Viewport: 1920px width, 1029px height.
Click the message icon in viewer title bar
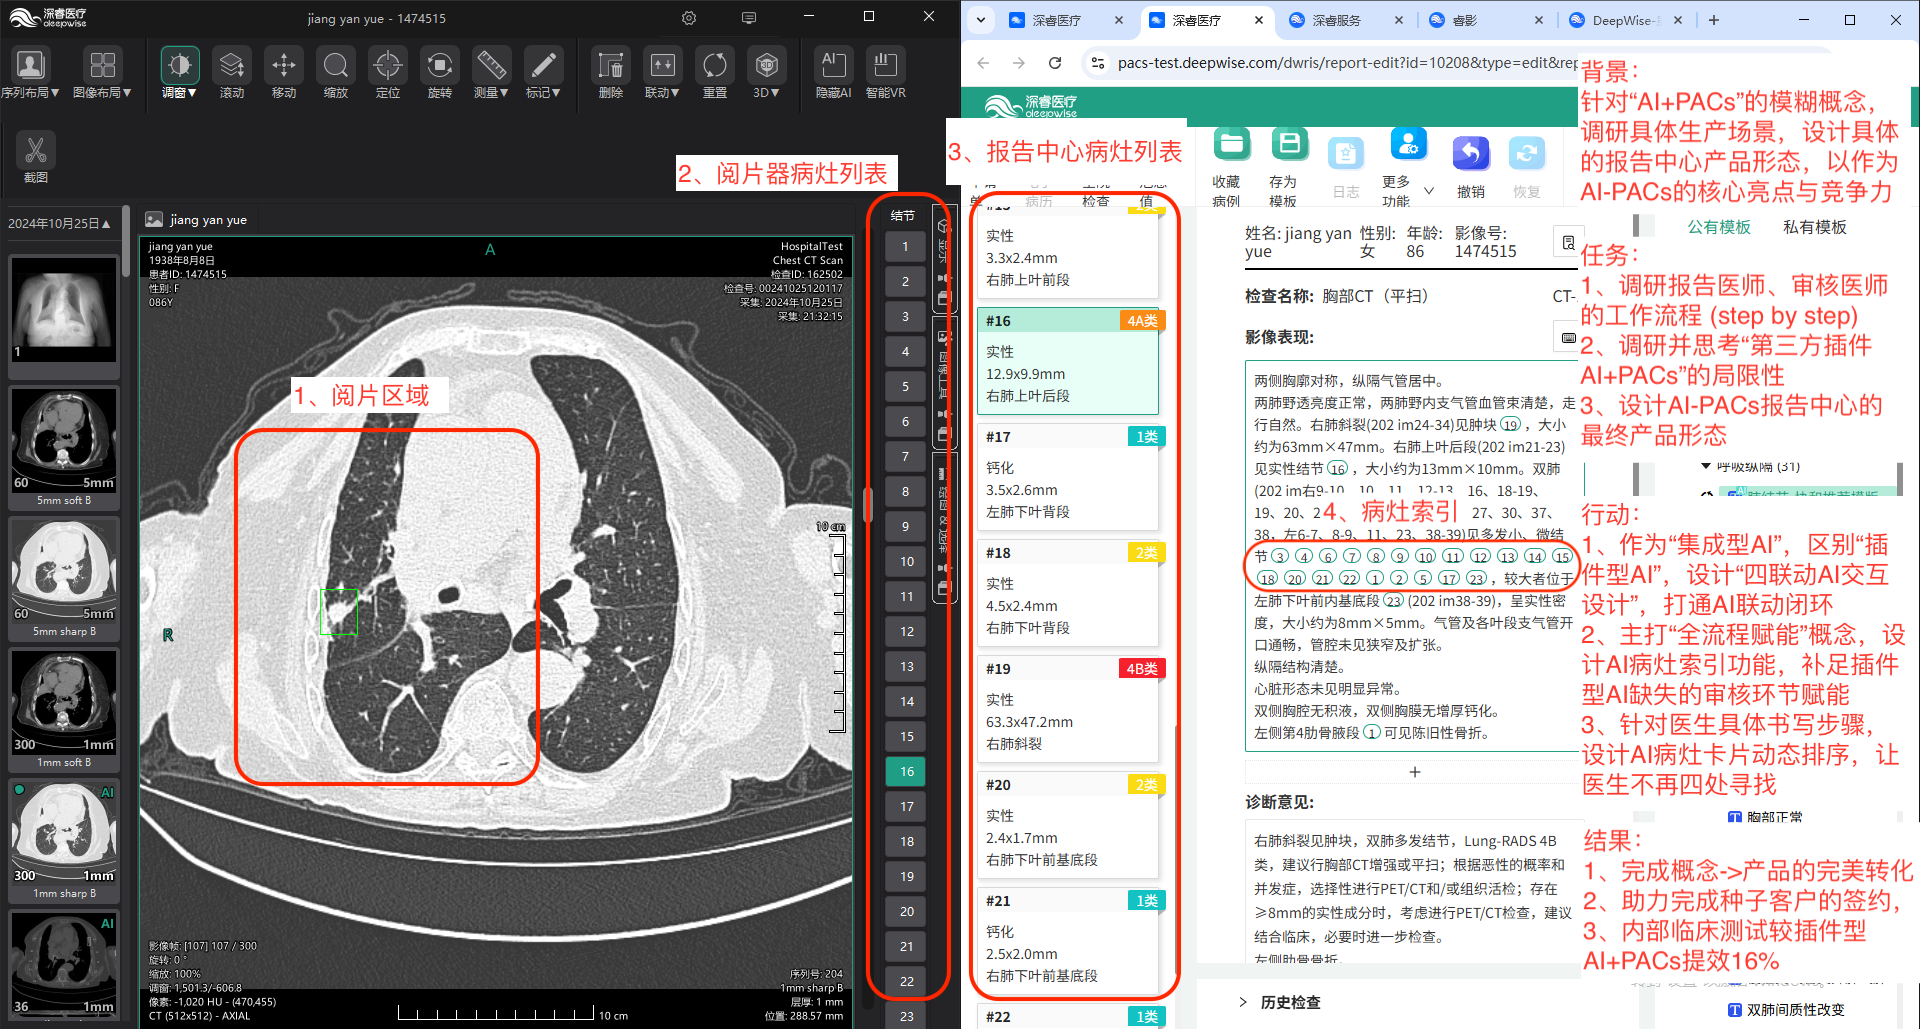pyautogui.click(x=749, y=18)
